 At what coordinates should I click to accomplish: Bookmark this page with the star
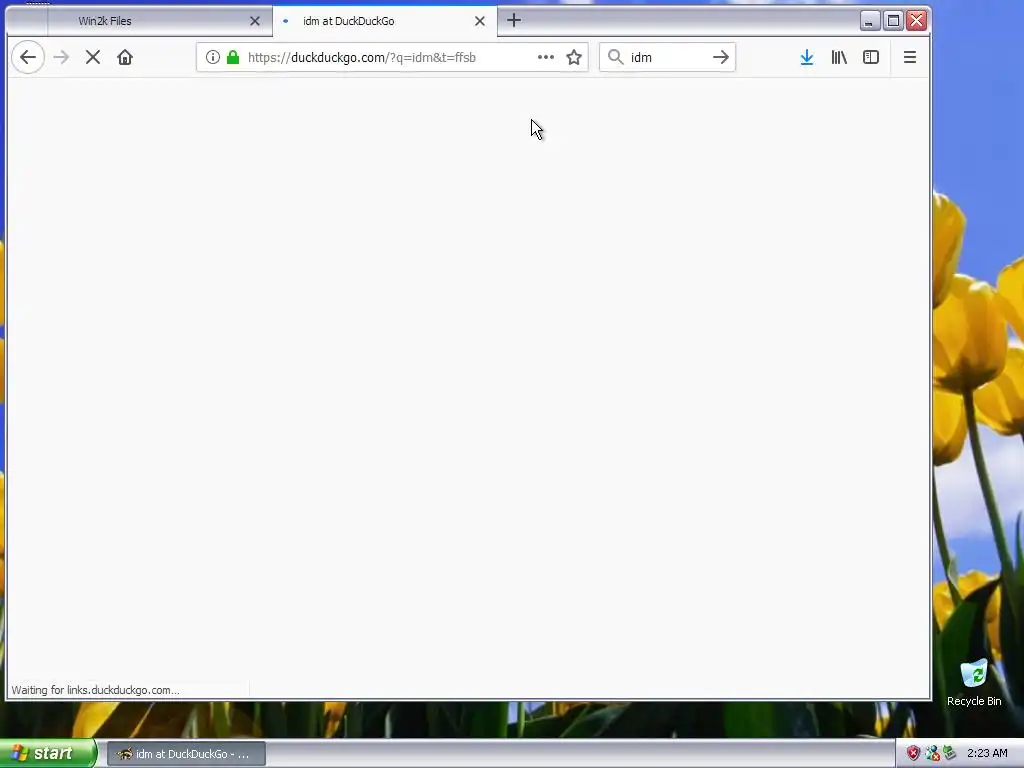click(x=574, y=57)
